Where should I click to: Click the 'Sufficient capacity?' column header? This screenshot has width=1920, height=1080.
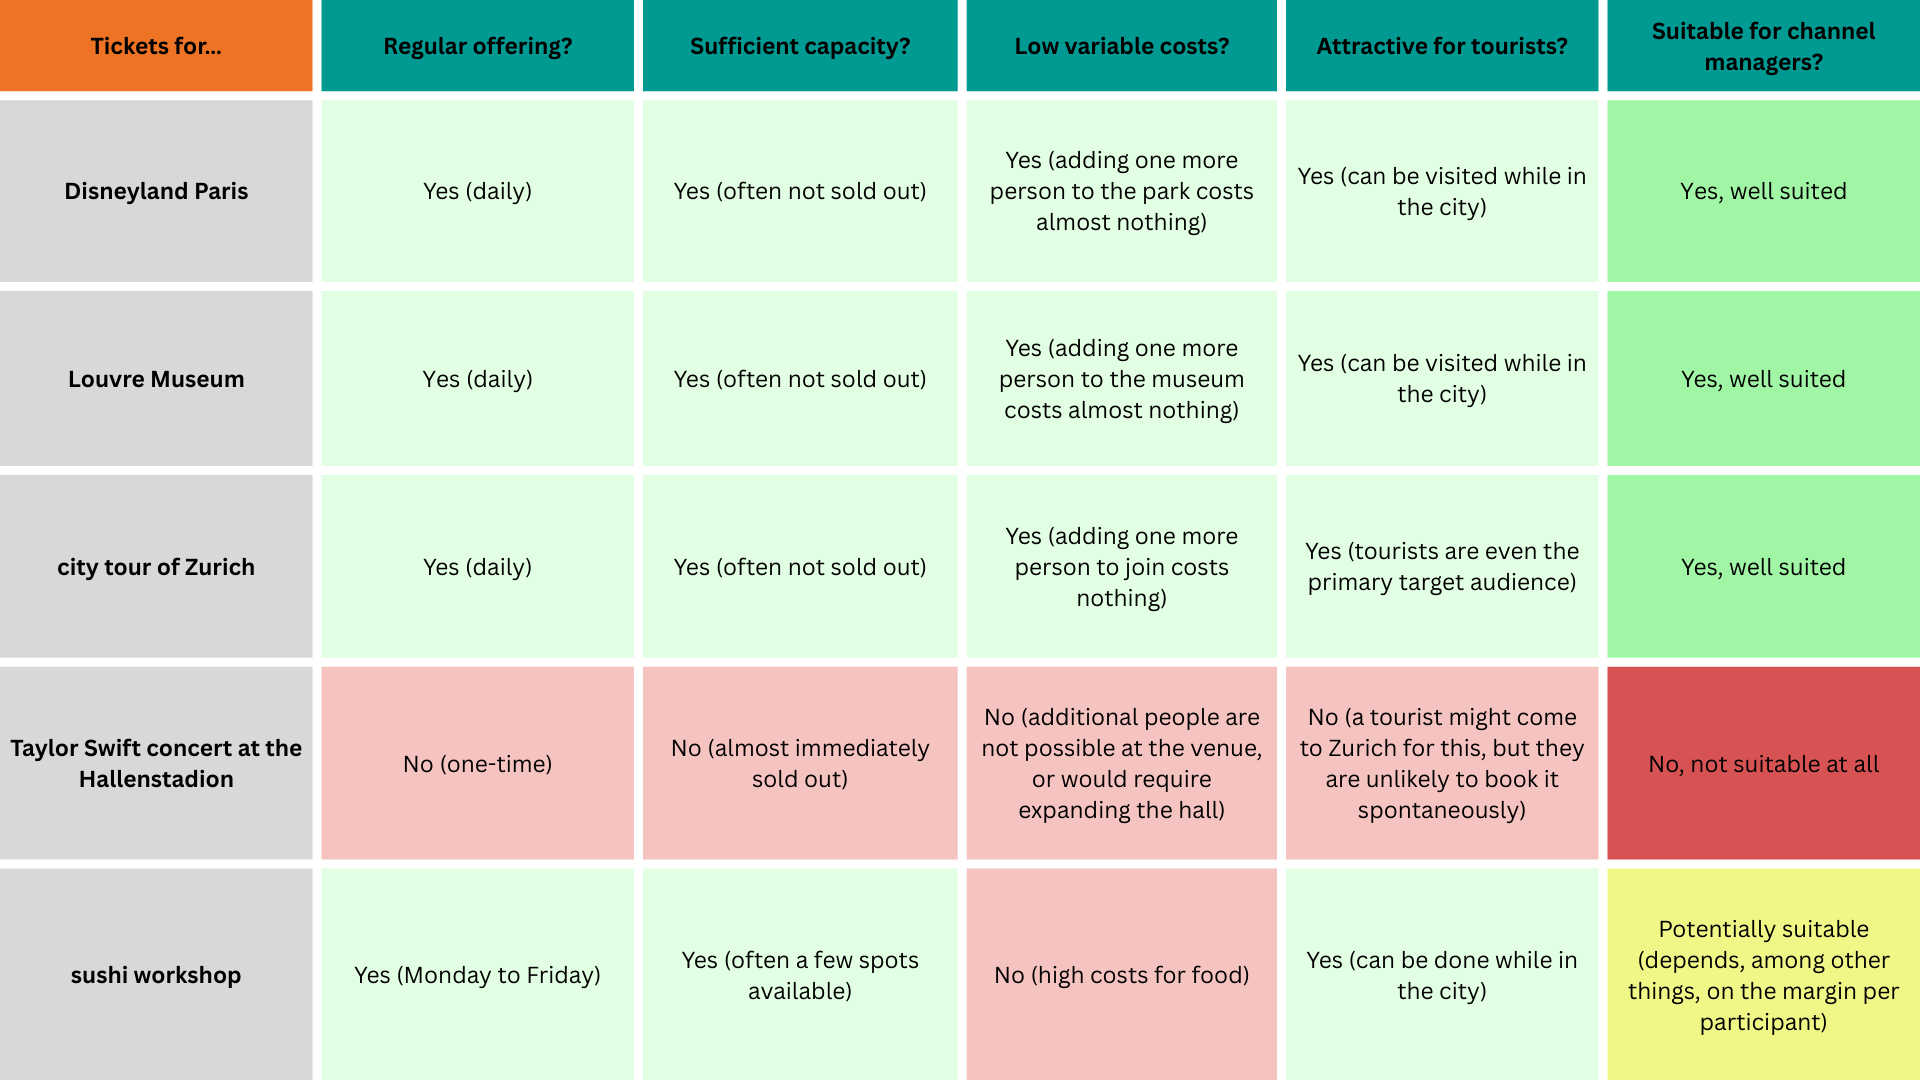tap(799, 46)
